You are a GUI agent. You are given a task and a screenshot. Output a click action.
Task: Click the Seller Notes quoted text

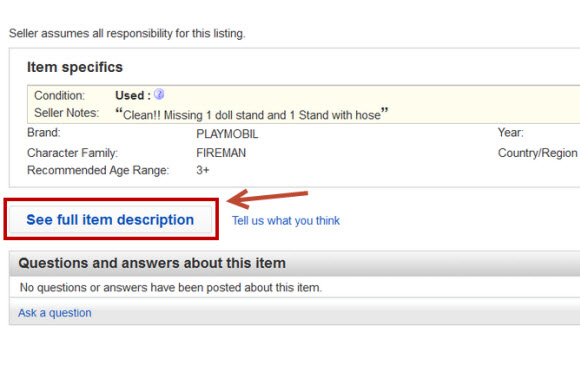click(252, 114)
